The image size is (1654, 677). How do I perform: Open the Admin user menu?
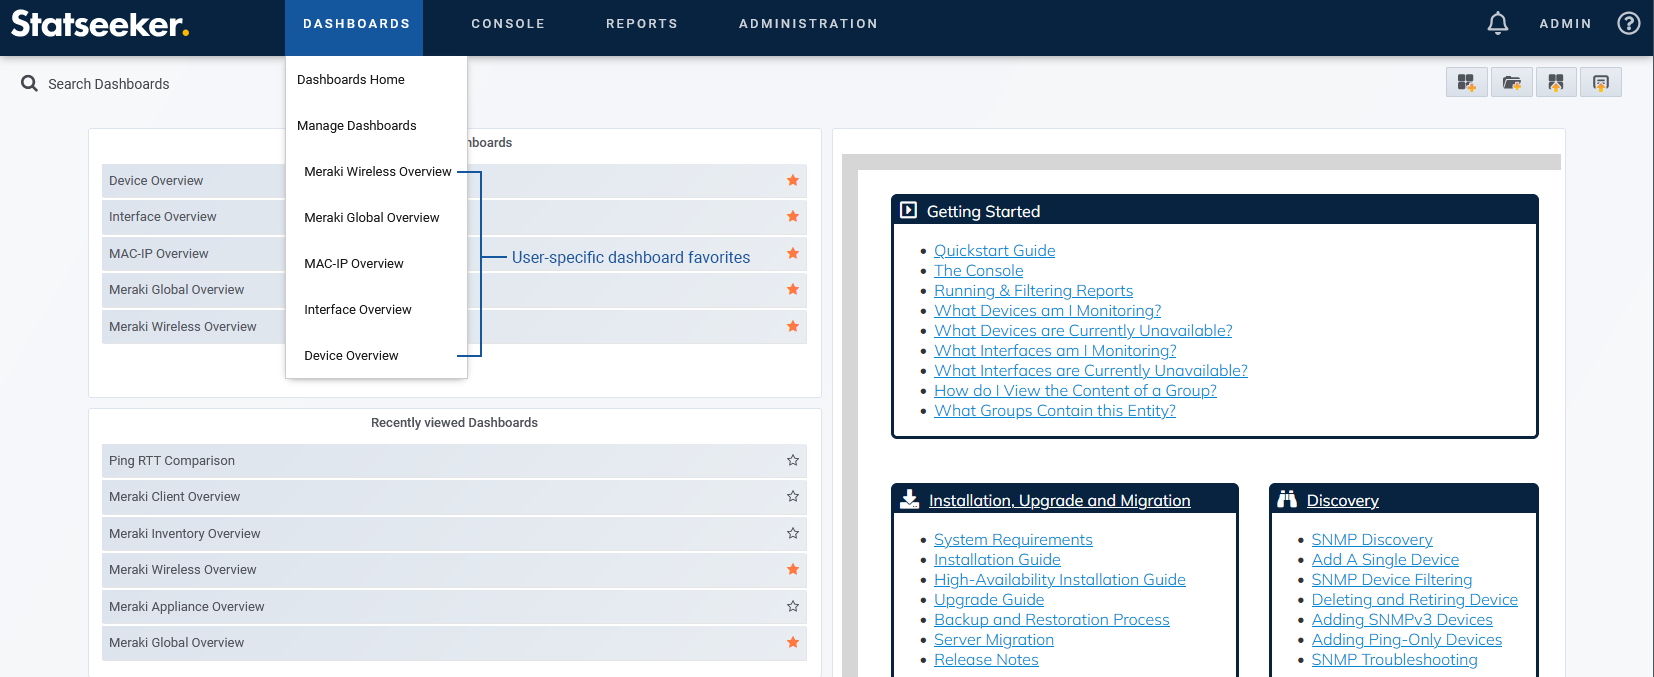click(1565, 23)
